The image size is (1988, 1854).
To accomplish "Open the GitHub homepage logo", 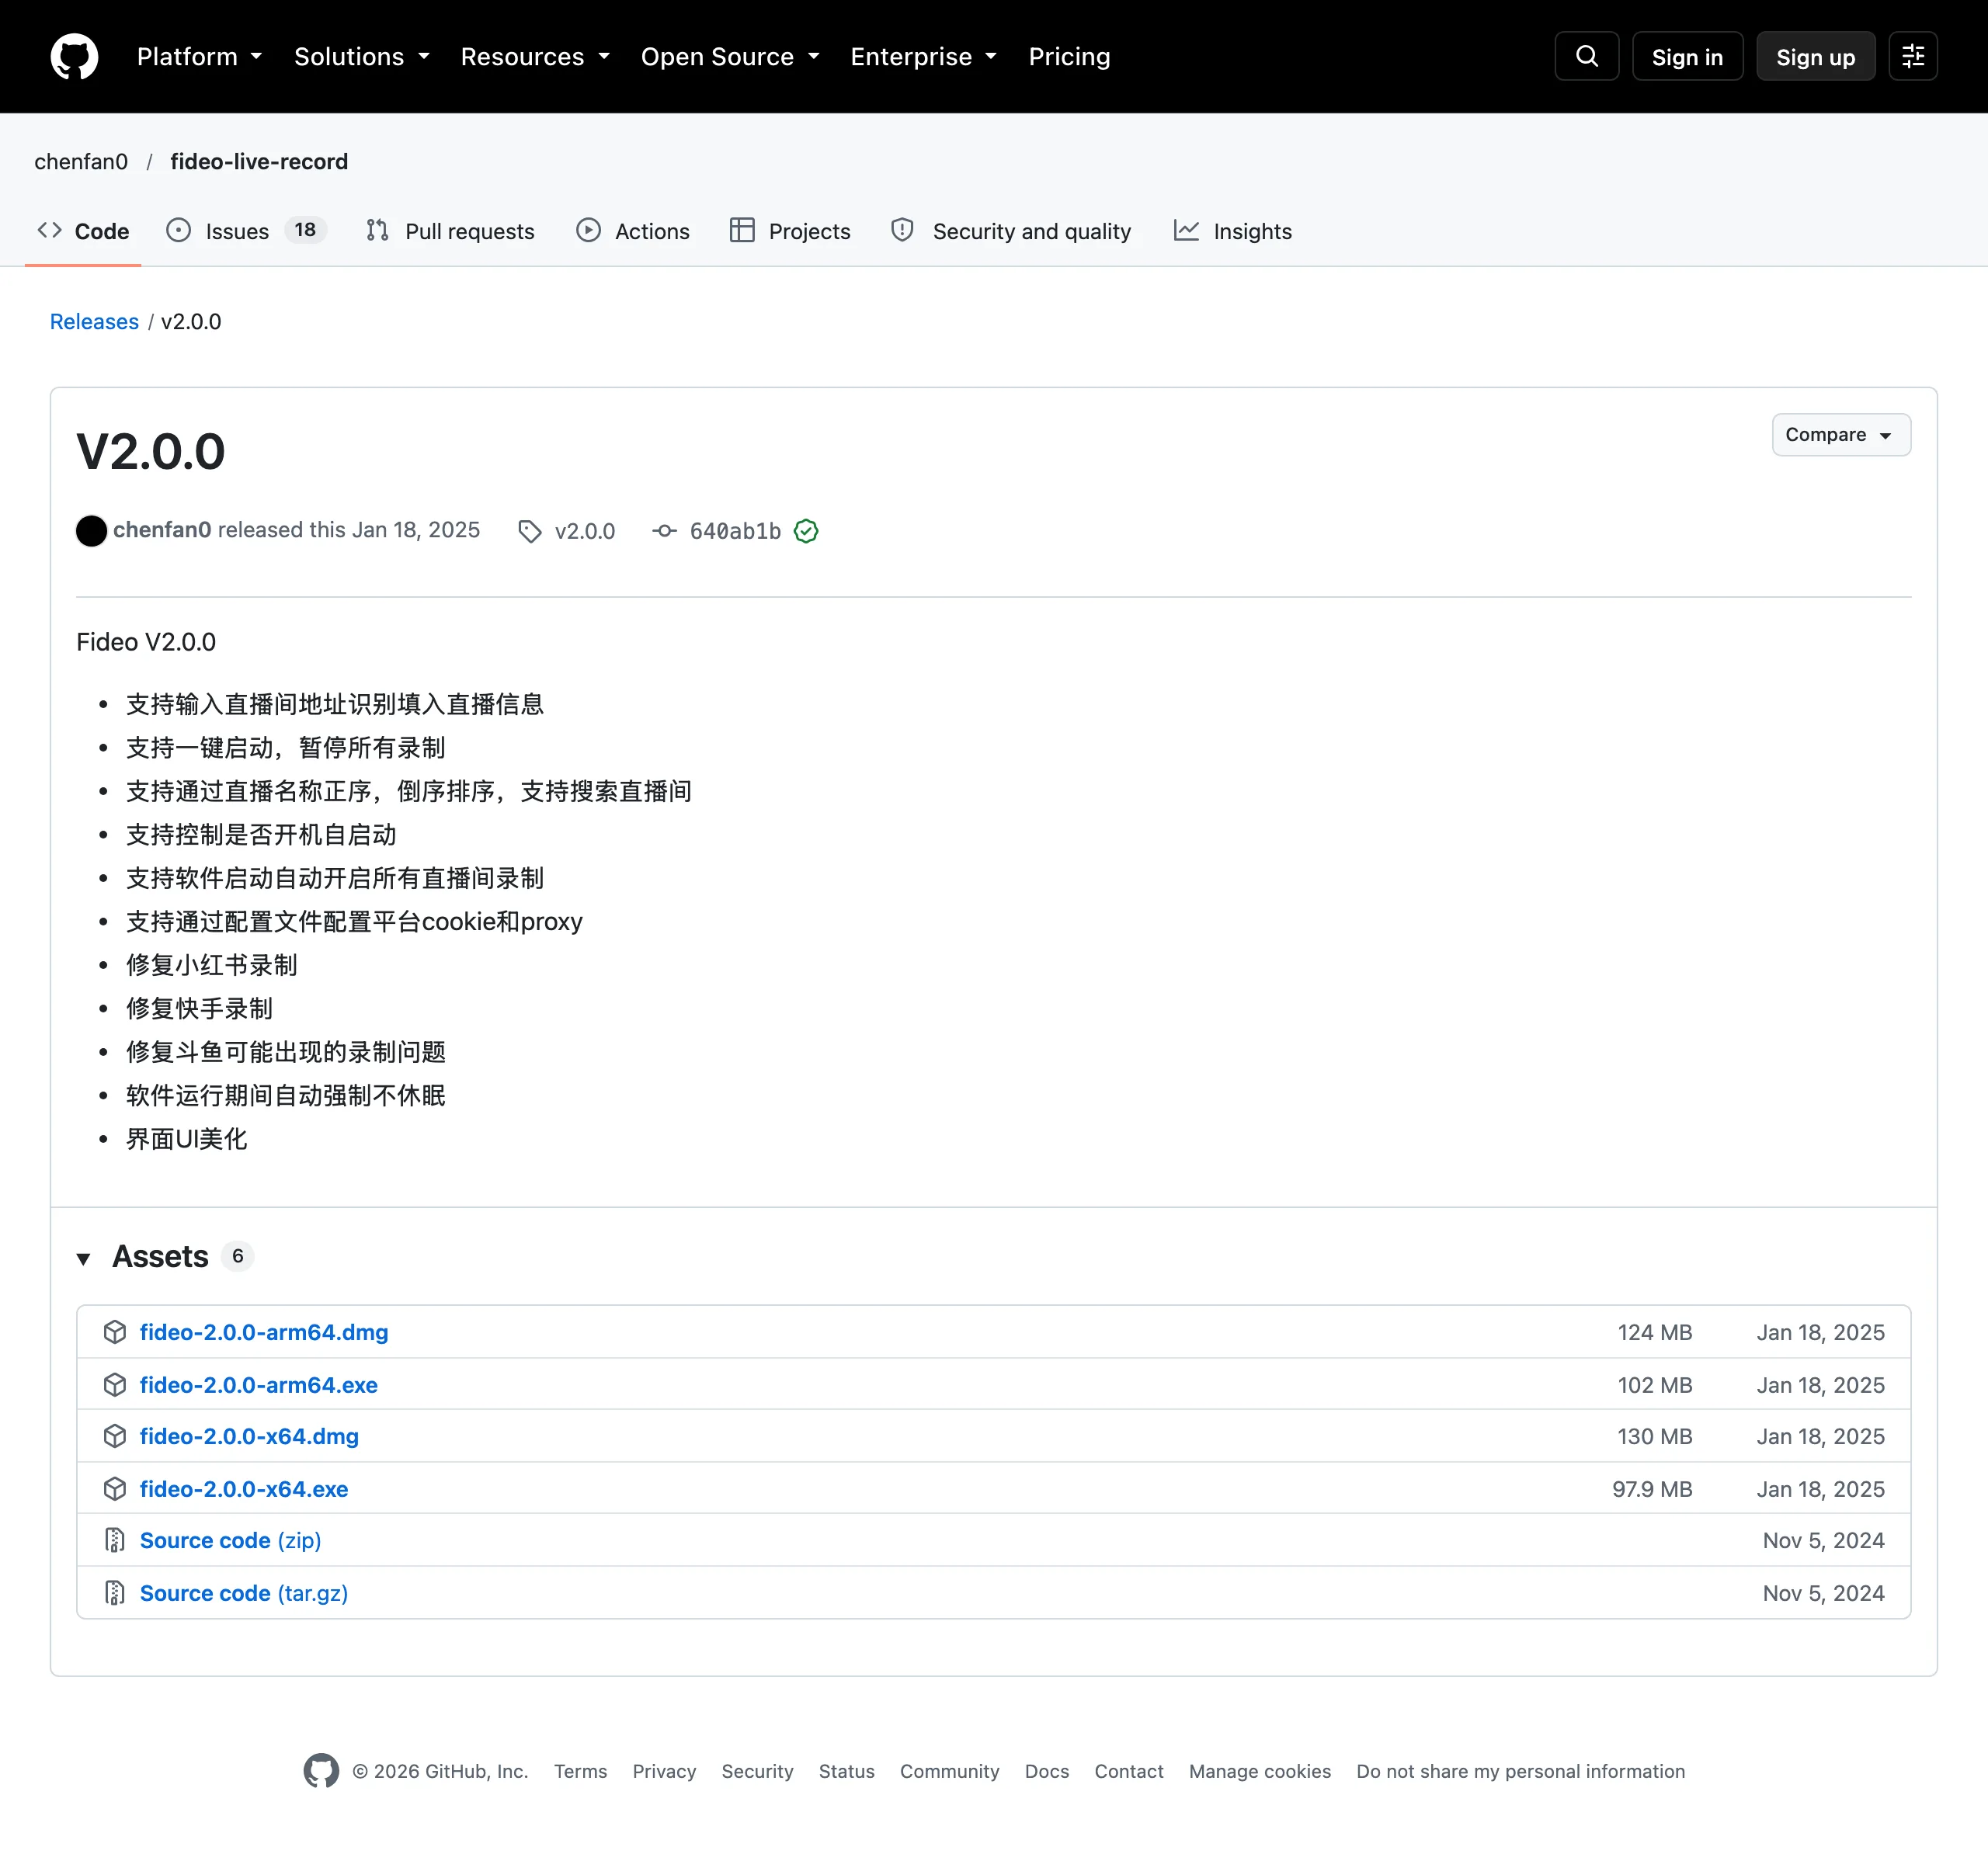I will click(74, 56).
